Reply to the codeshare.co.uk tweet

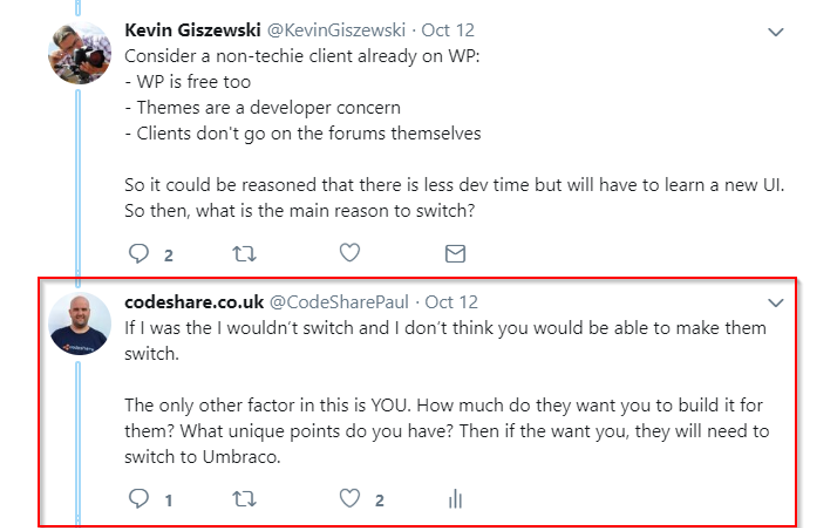(x=140, y=498)
